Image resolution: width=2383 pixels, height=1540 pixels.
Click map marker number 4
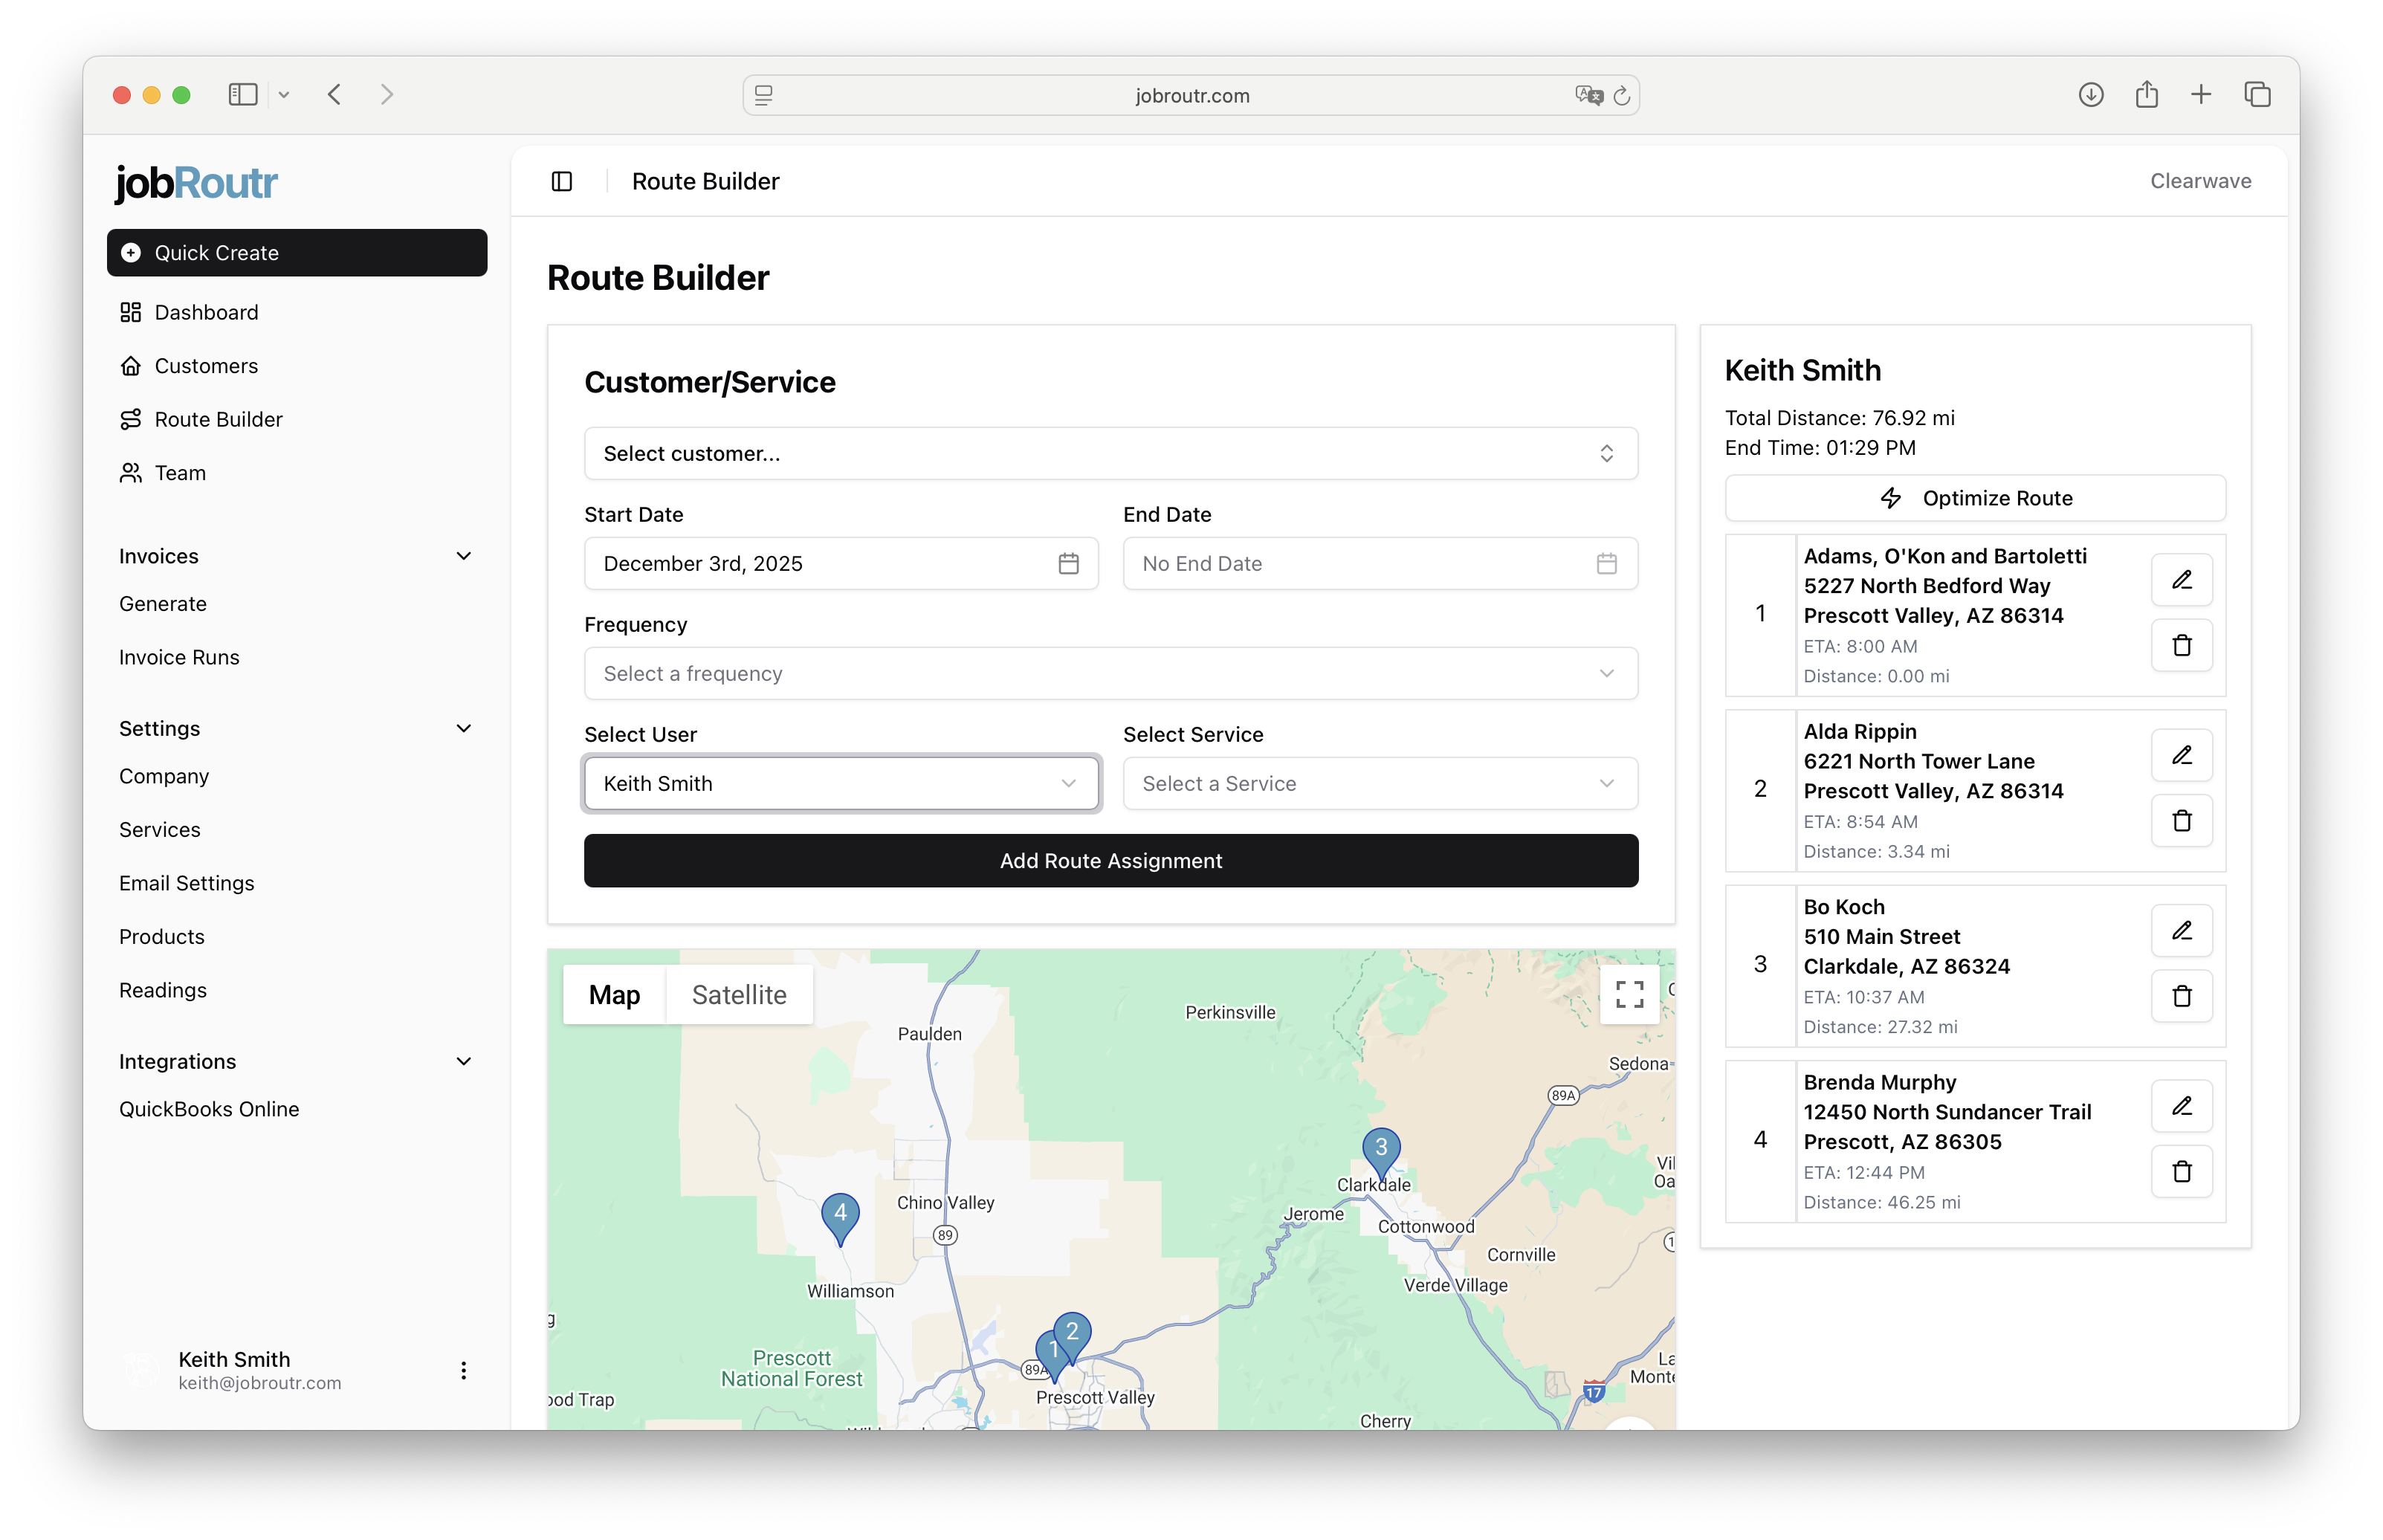pos(840,1218)
